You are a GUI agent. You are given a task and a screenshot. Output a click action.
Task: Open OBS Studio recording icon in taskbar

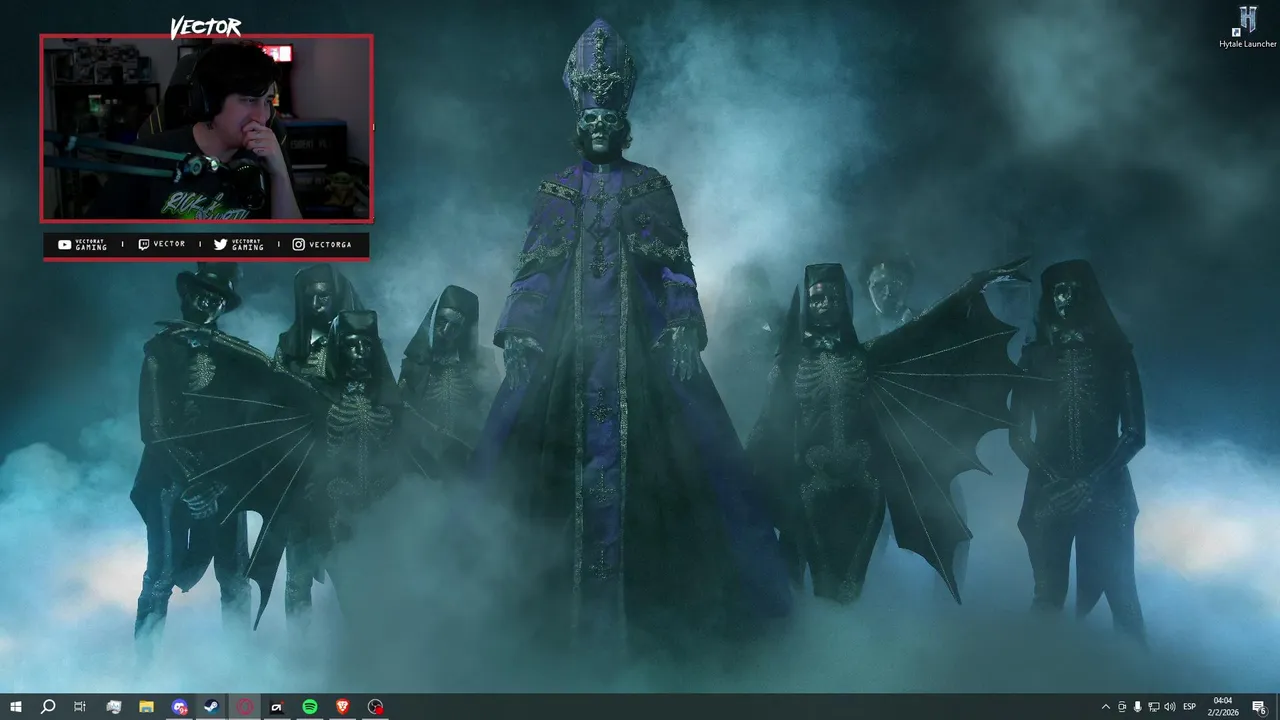[376, 707]
